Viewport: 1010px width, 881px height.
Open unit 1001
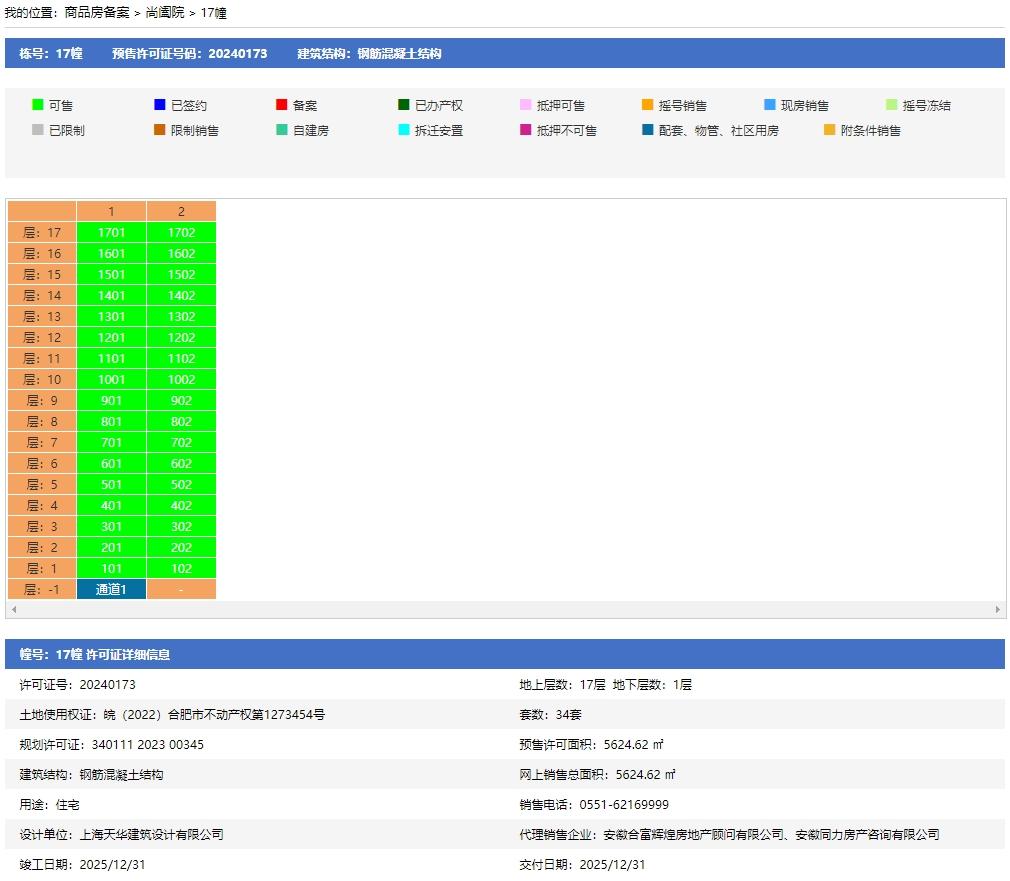point(111,380)
